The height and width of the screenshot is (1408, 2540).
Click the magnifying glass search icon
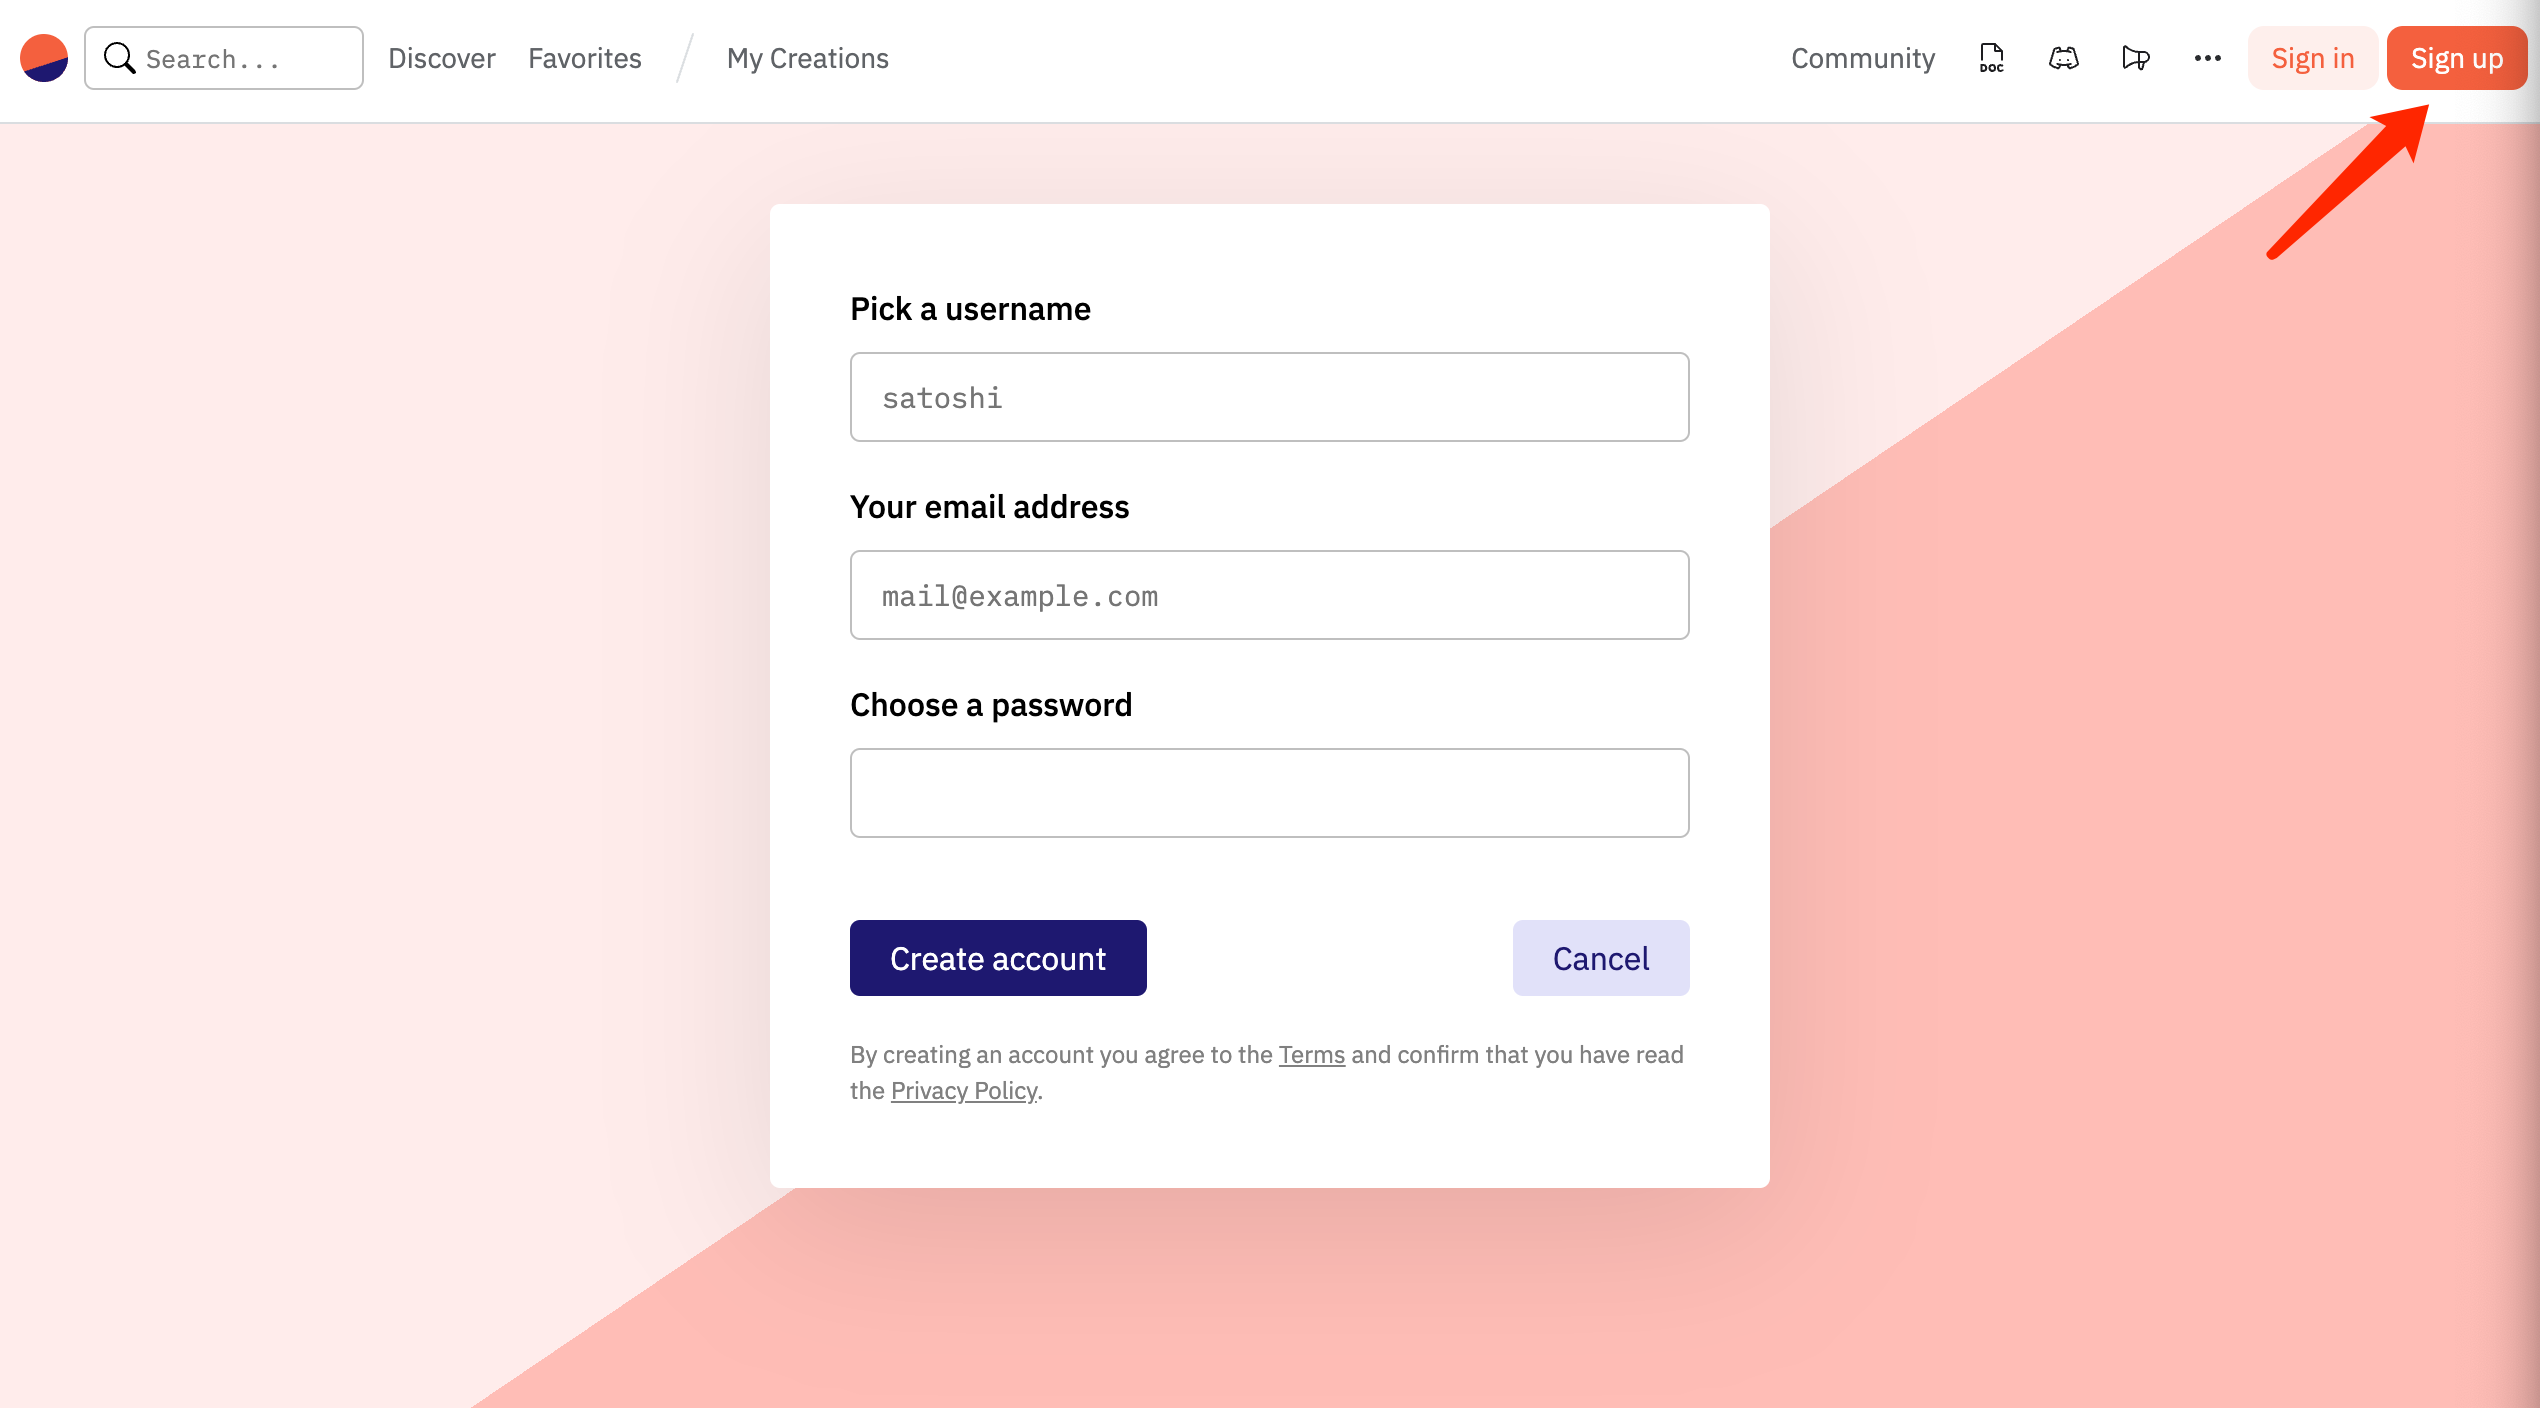120,58
